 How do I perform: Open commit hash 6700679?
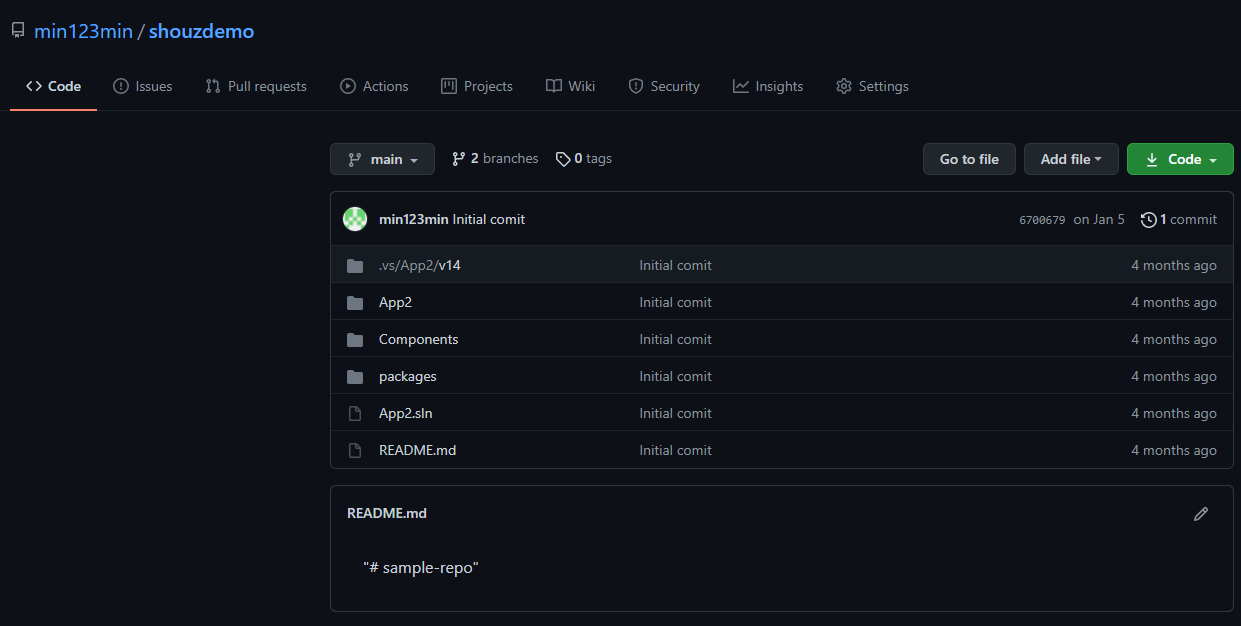click(x=1042, y=220)
